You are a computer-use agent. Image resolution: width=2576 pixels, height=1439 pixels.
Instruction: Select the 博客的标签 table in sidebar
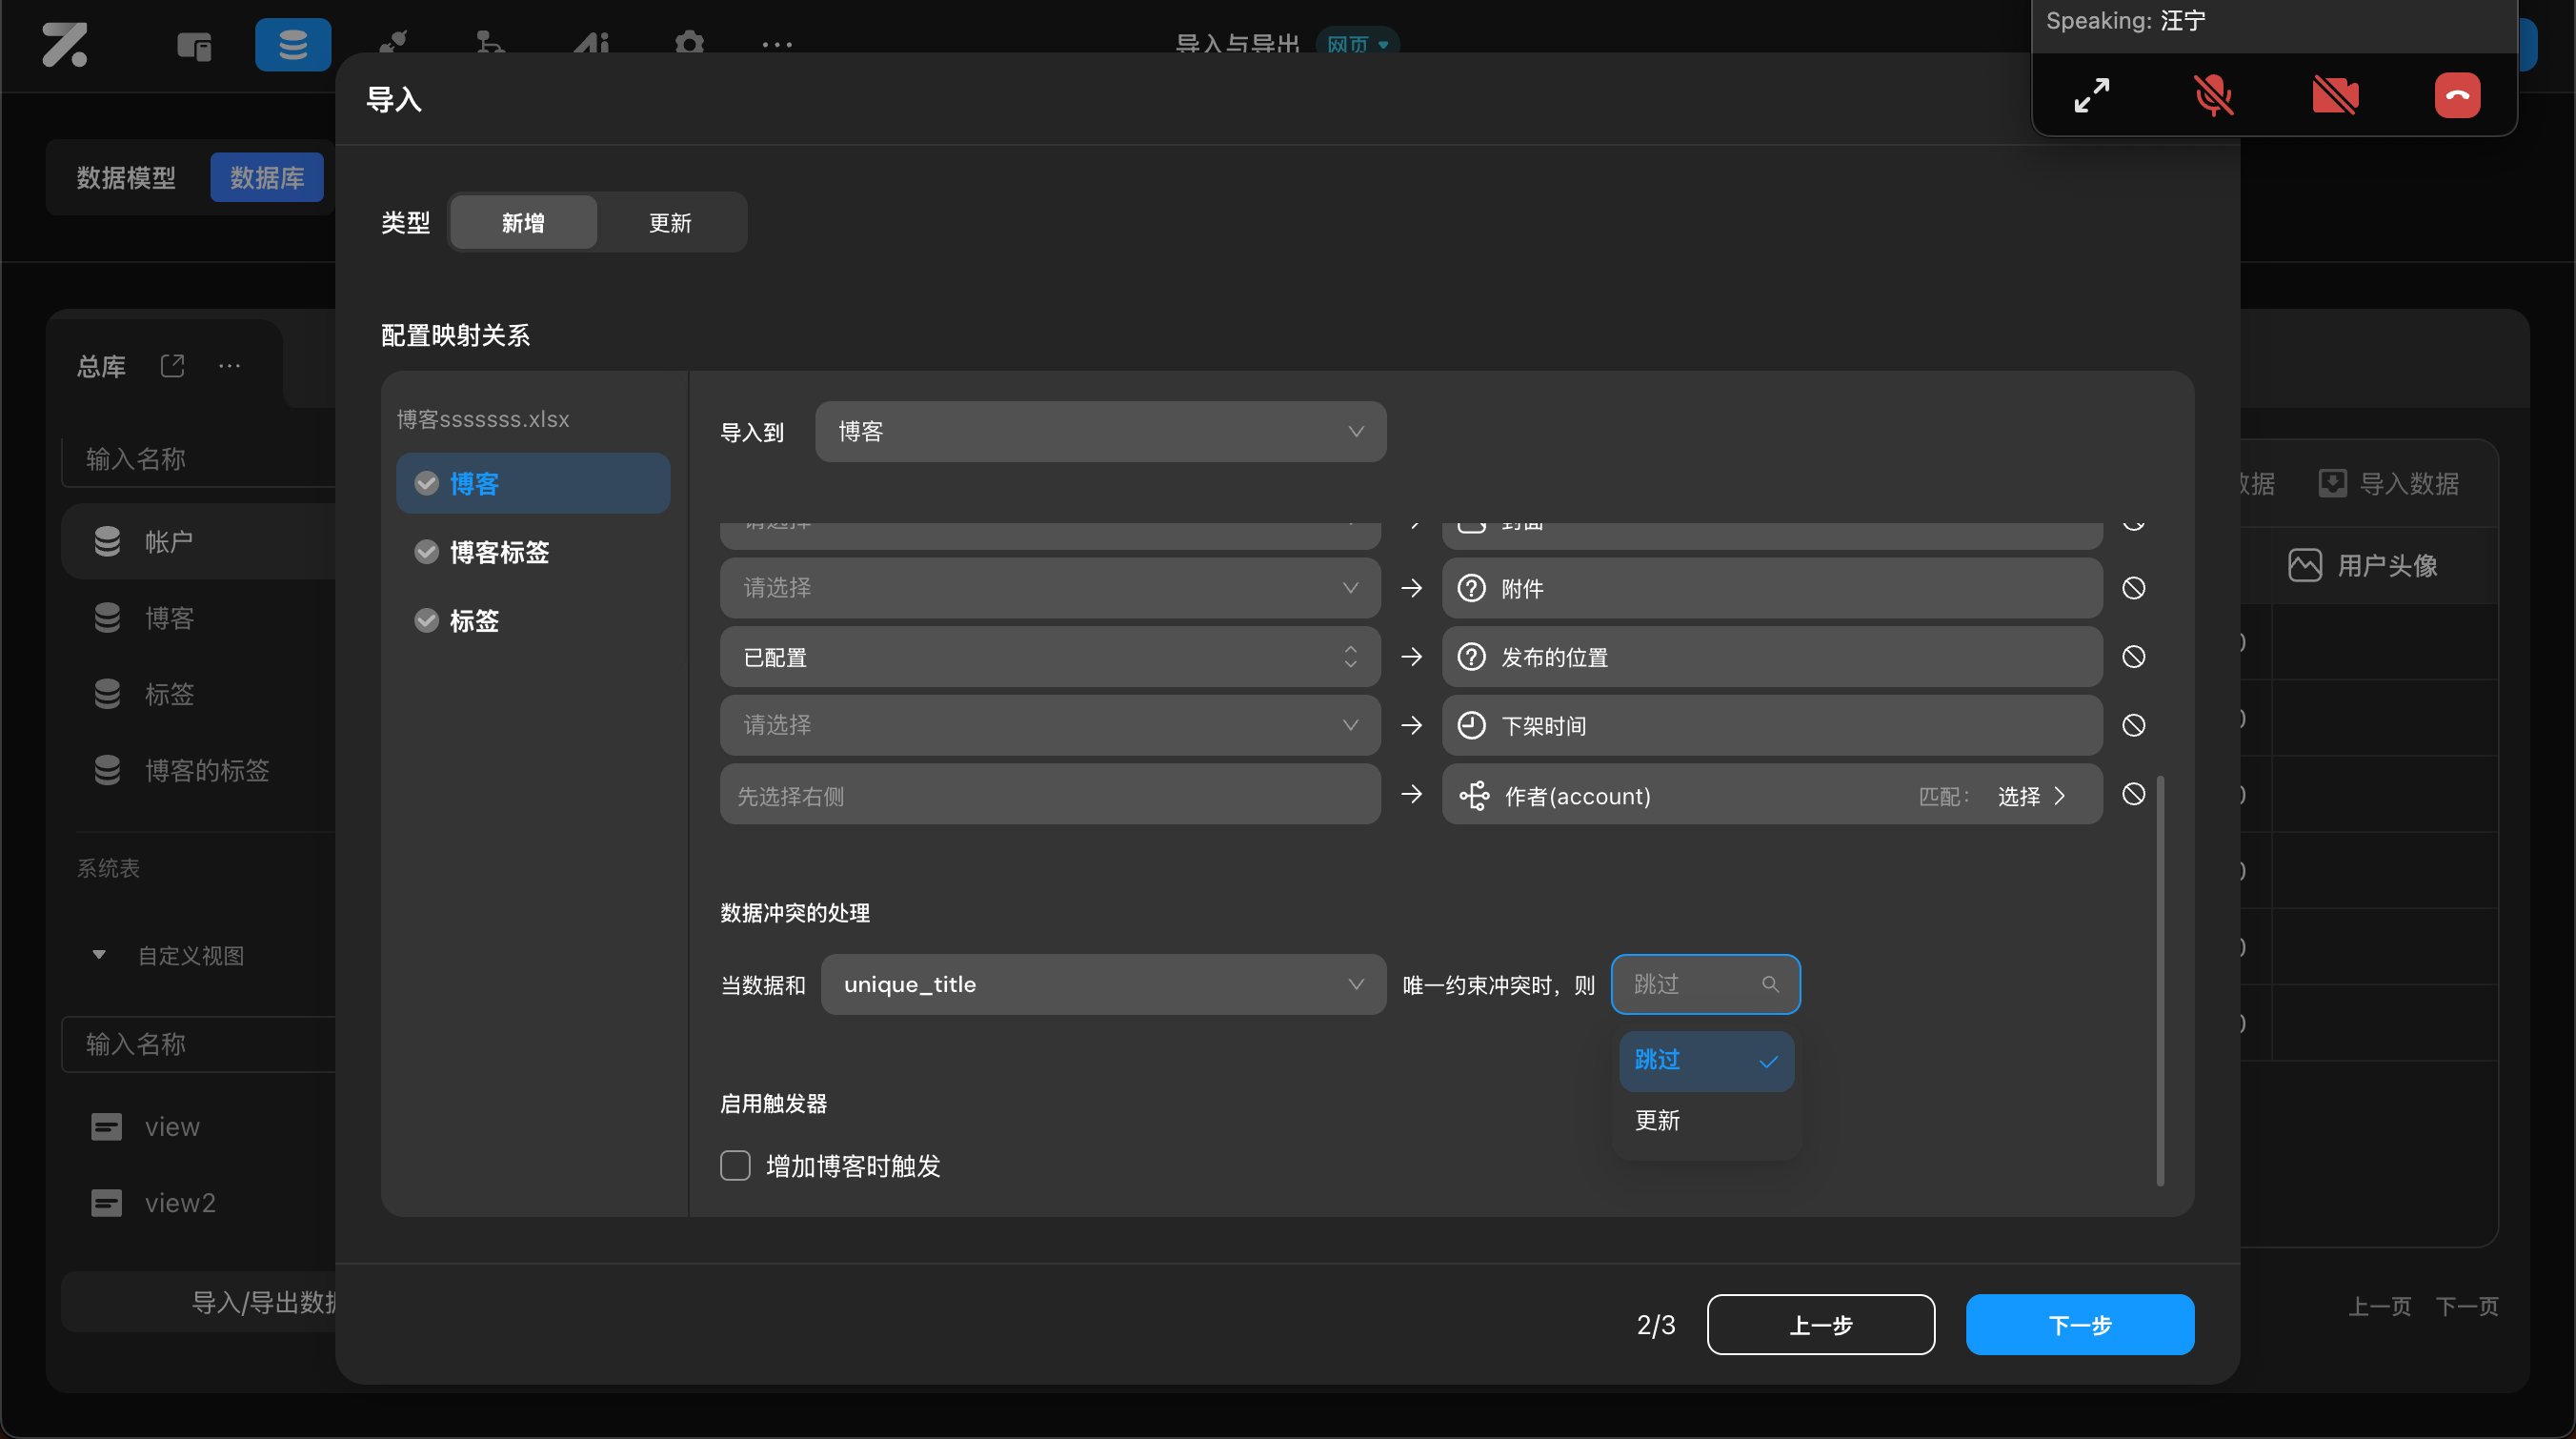pyautogui.click(x=200, y=770)
